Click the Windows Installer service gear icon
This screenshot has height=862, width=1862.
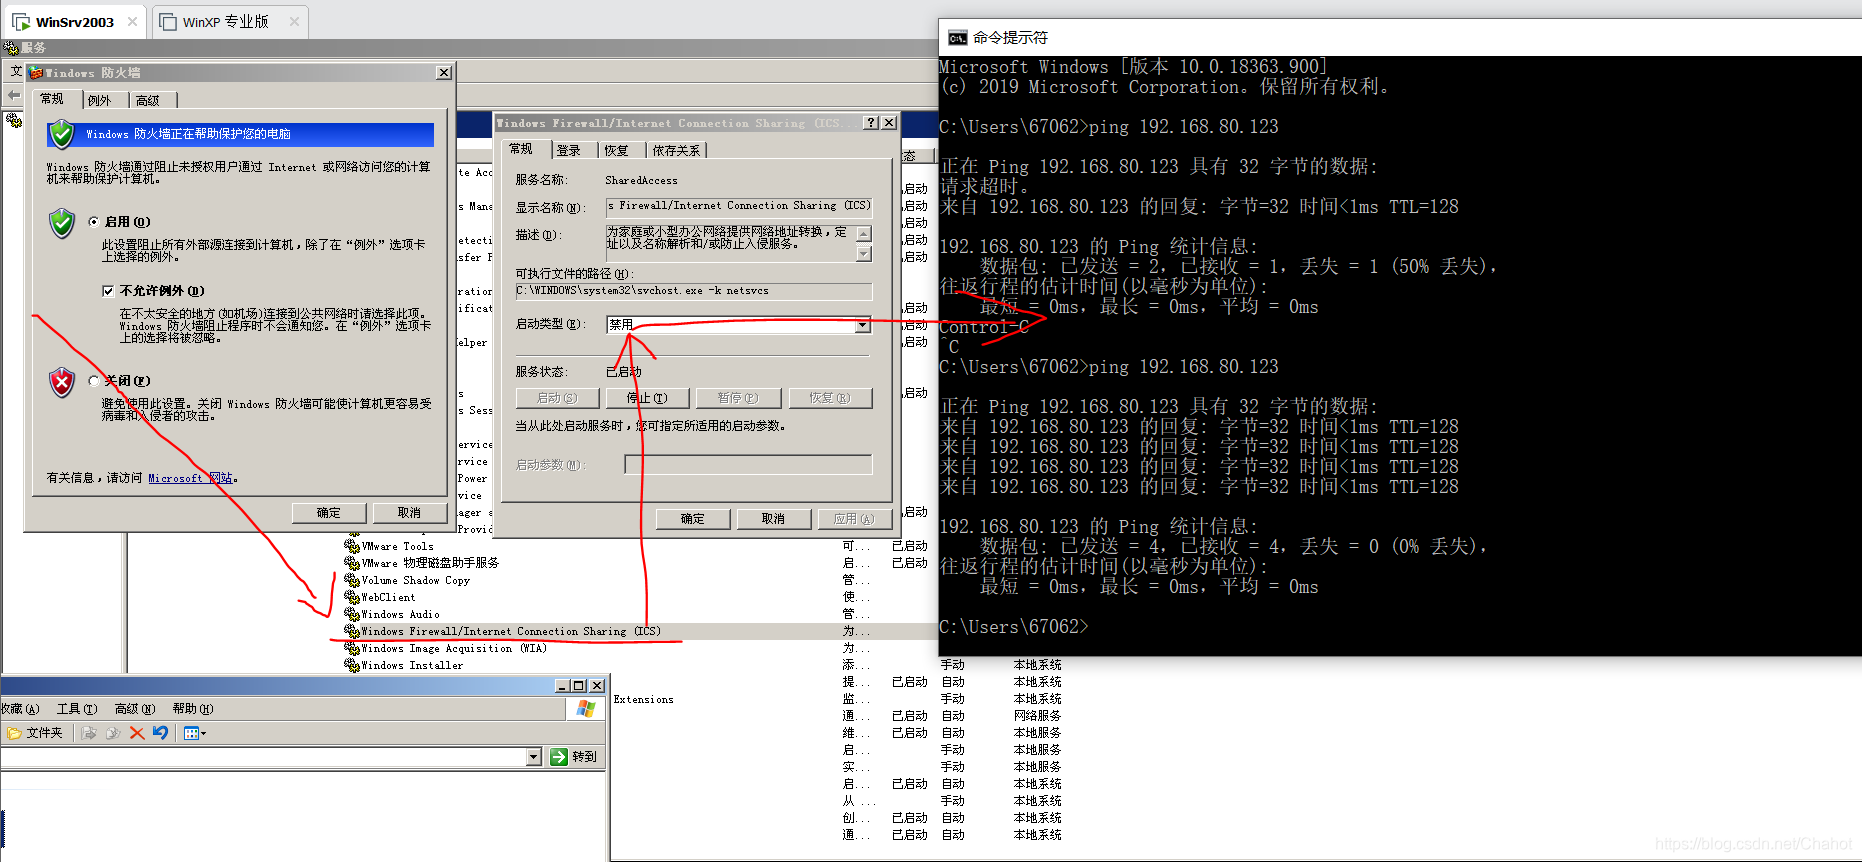[351, 665]
